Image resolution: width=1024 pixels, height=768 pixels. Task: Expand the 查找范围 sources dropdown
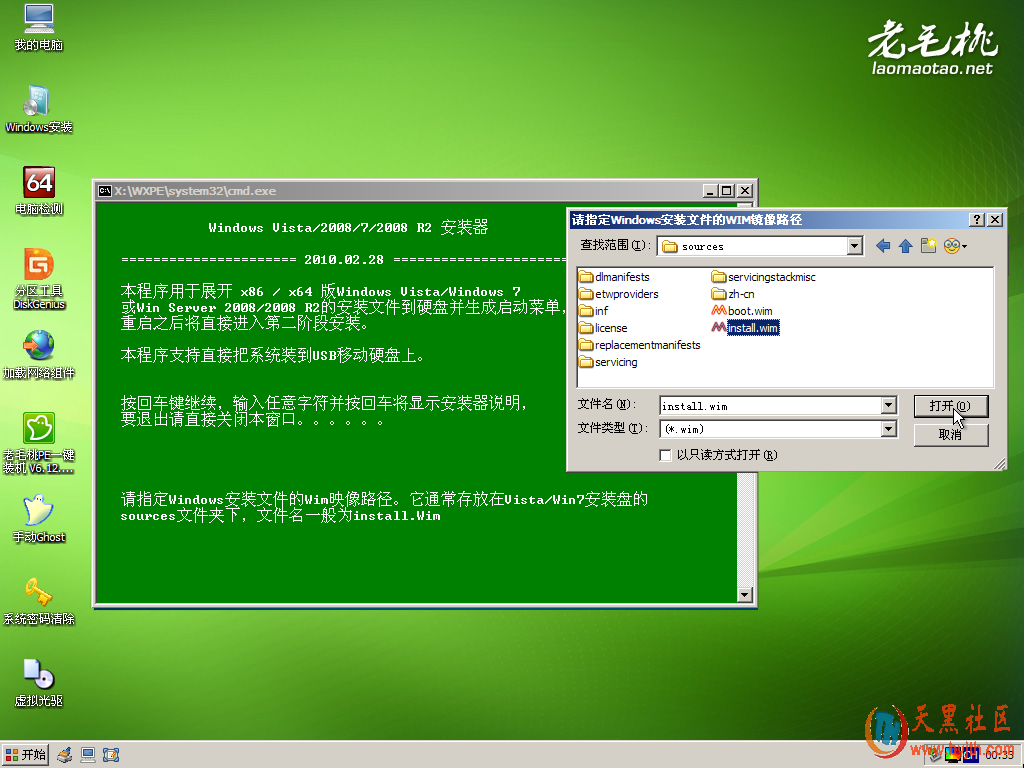(854, 246)
